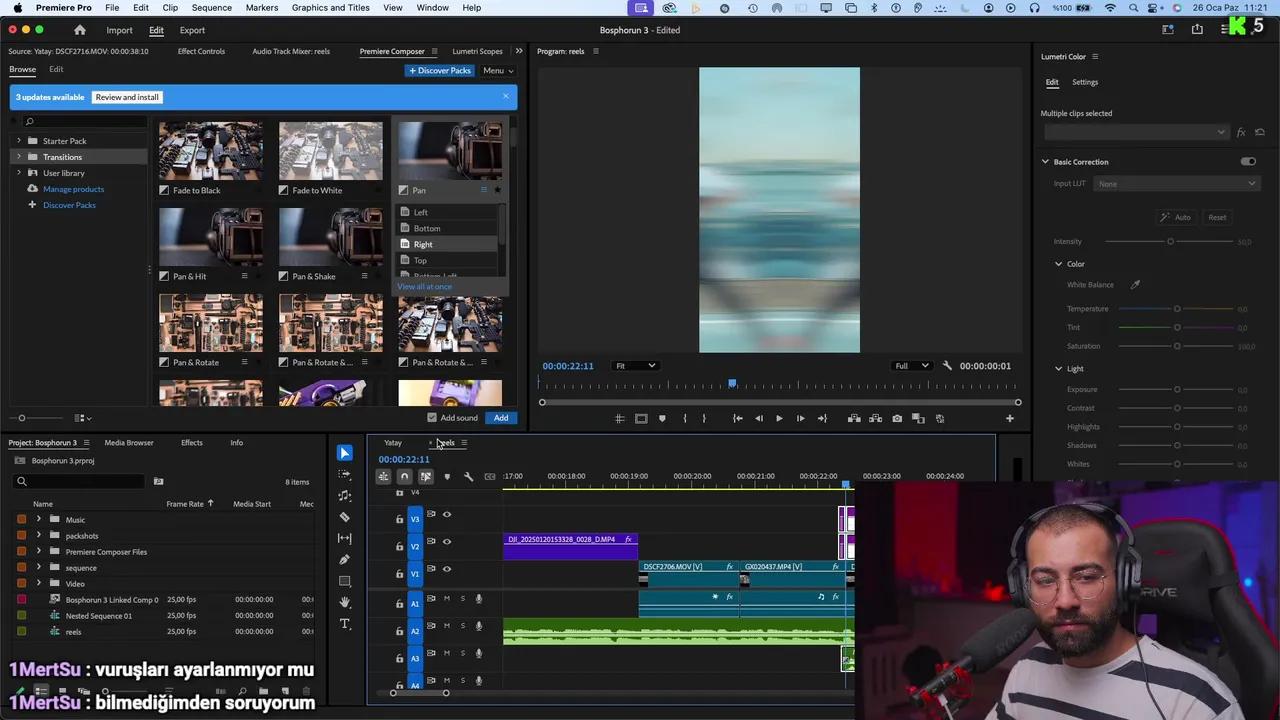The width and height of the screenshot is (1280, 720).
Task: Expand the Music bin in Project panel
Action: tap(39, 520)
